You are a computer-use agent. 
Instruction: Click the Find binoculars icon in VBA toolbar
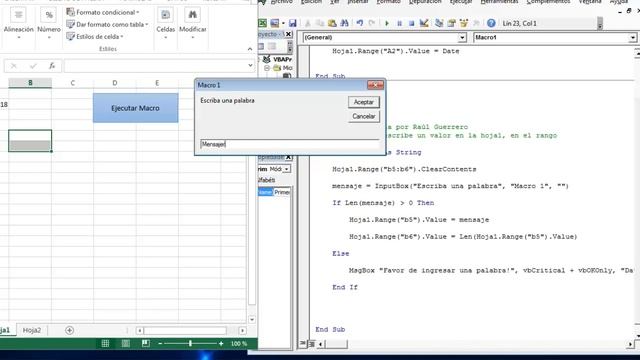[x=344, y=23]
